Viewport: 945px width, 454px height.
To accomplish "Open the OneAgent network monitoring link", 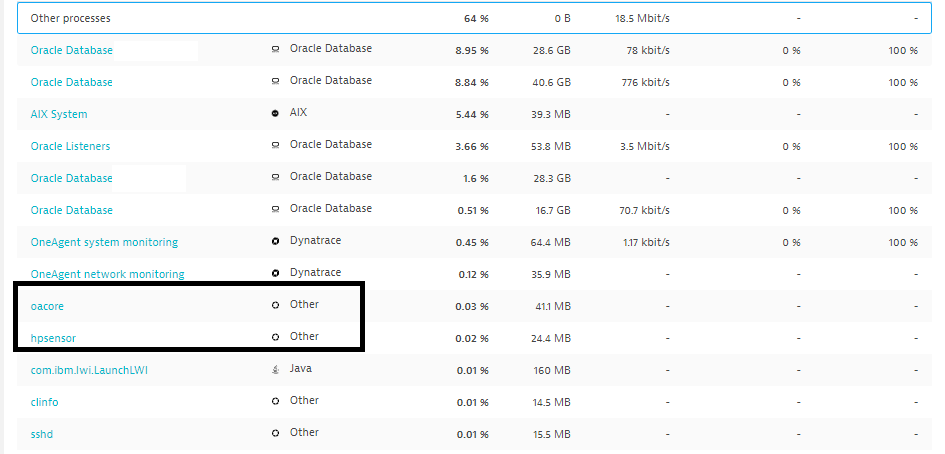I will [107, 274].
